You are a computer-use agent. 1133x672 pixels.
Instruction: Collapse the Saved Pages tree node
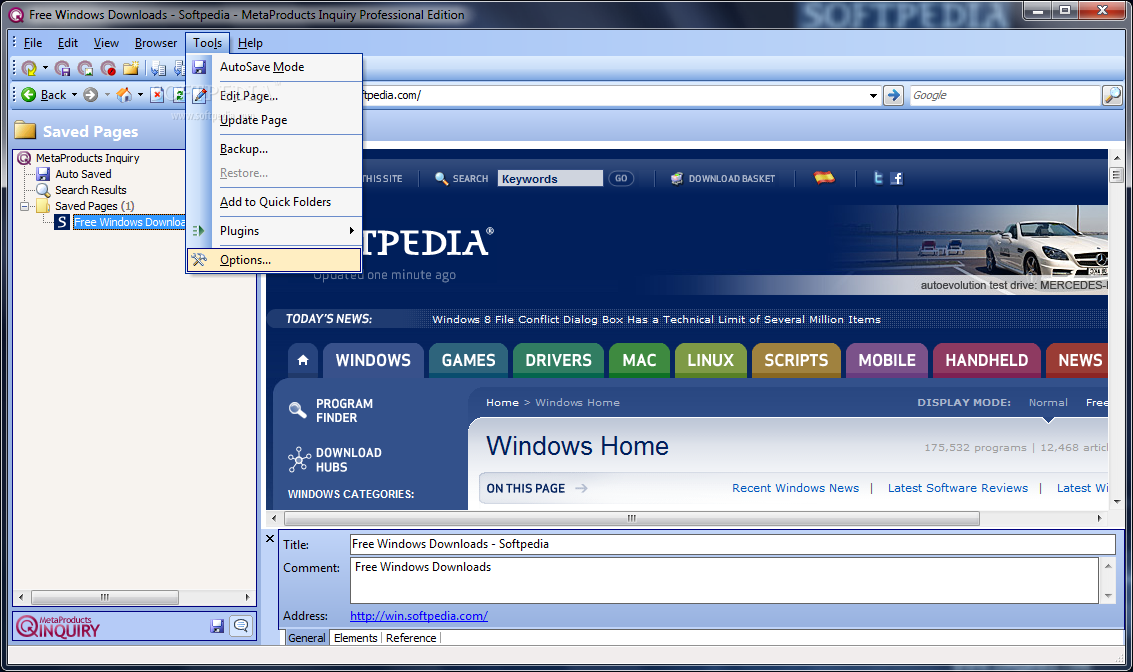pos(24,206)
